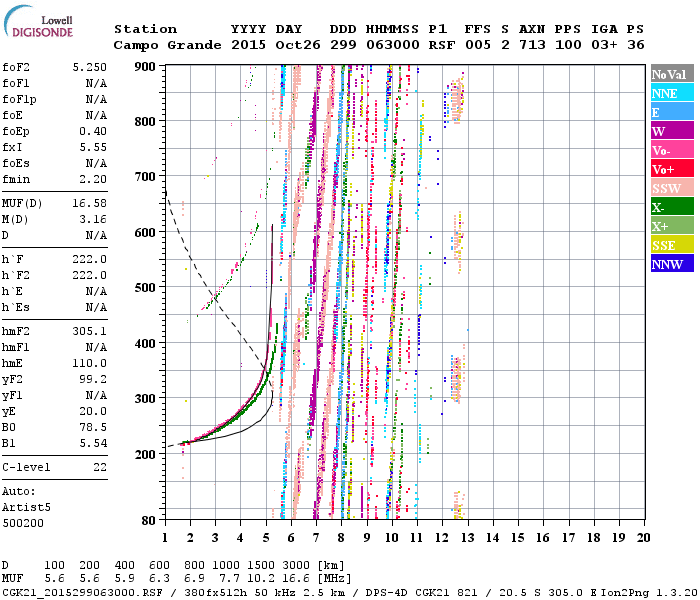
Task: Click the day number 299
Action: (343, 45)
